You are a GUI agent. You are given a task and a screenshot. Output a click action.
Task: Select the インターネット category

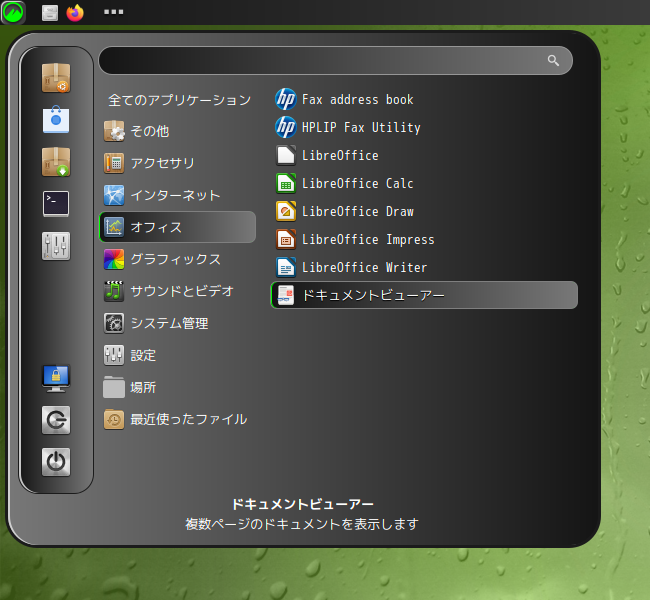click(x=178, y=195)
